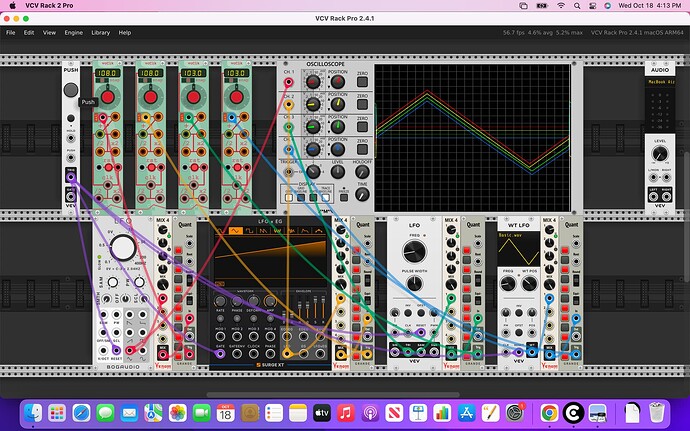Click oscilloscope CH. 1 red POSITION knob
Viewport: 690px width, 431px height.
tap(338, 82)
